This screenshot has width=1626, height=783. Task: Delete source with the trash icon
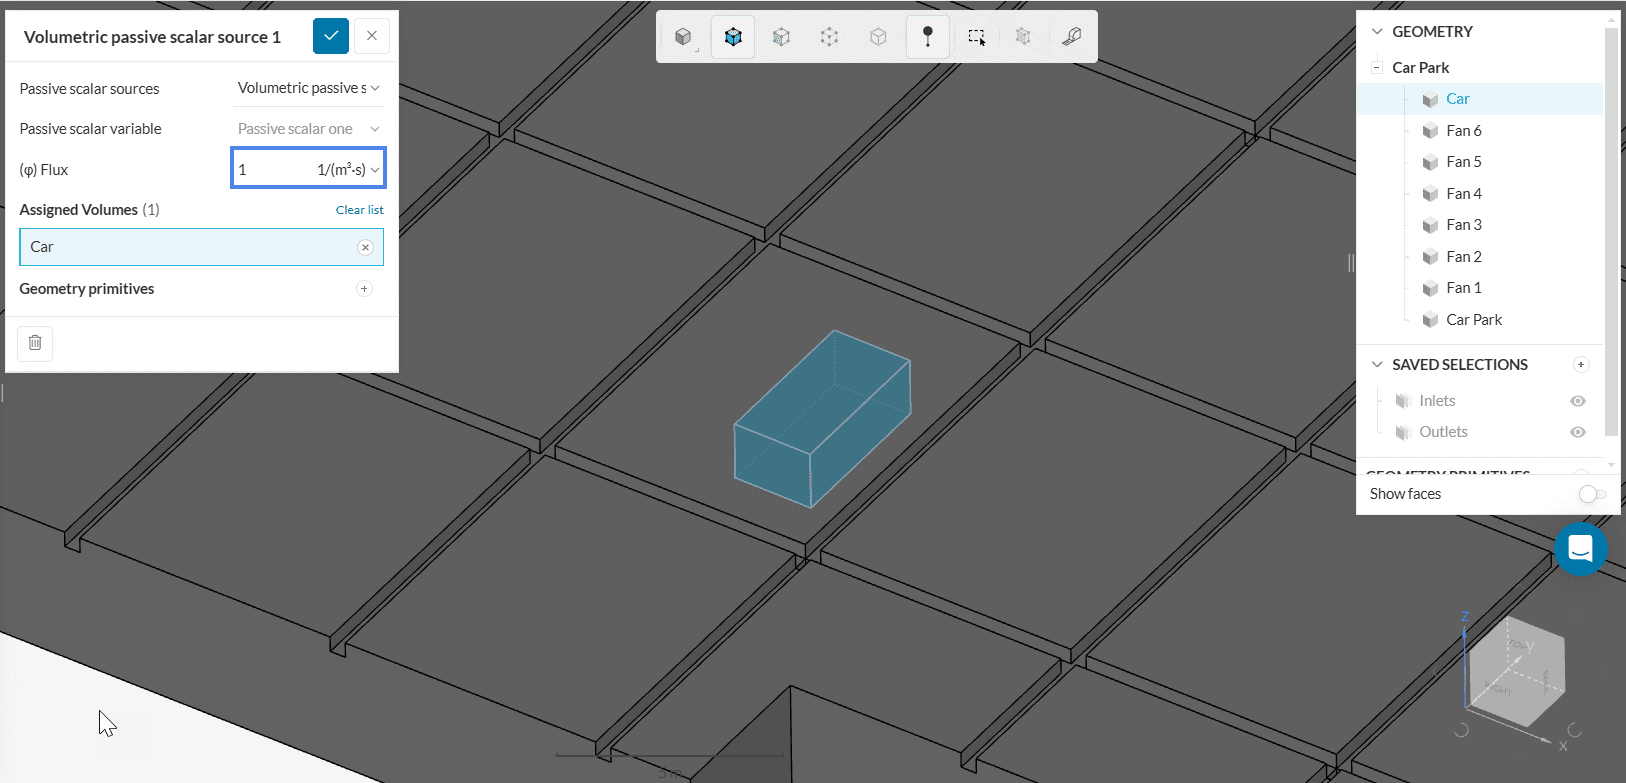[x=35, y=343]
